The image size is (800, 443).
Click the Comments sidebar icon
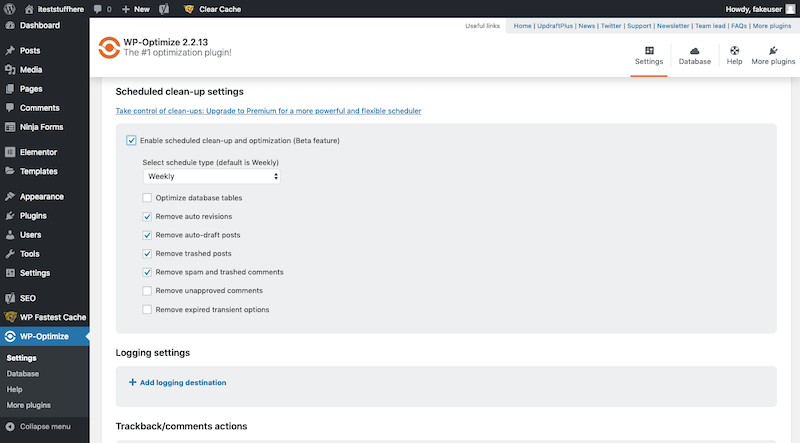coord(10,108)
